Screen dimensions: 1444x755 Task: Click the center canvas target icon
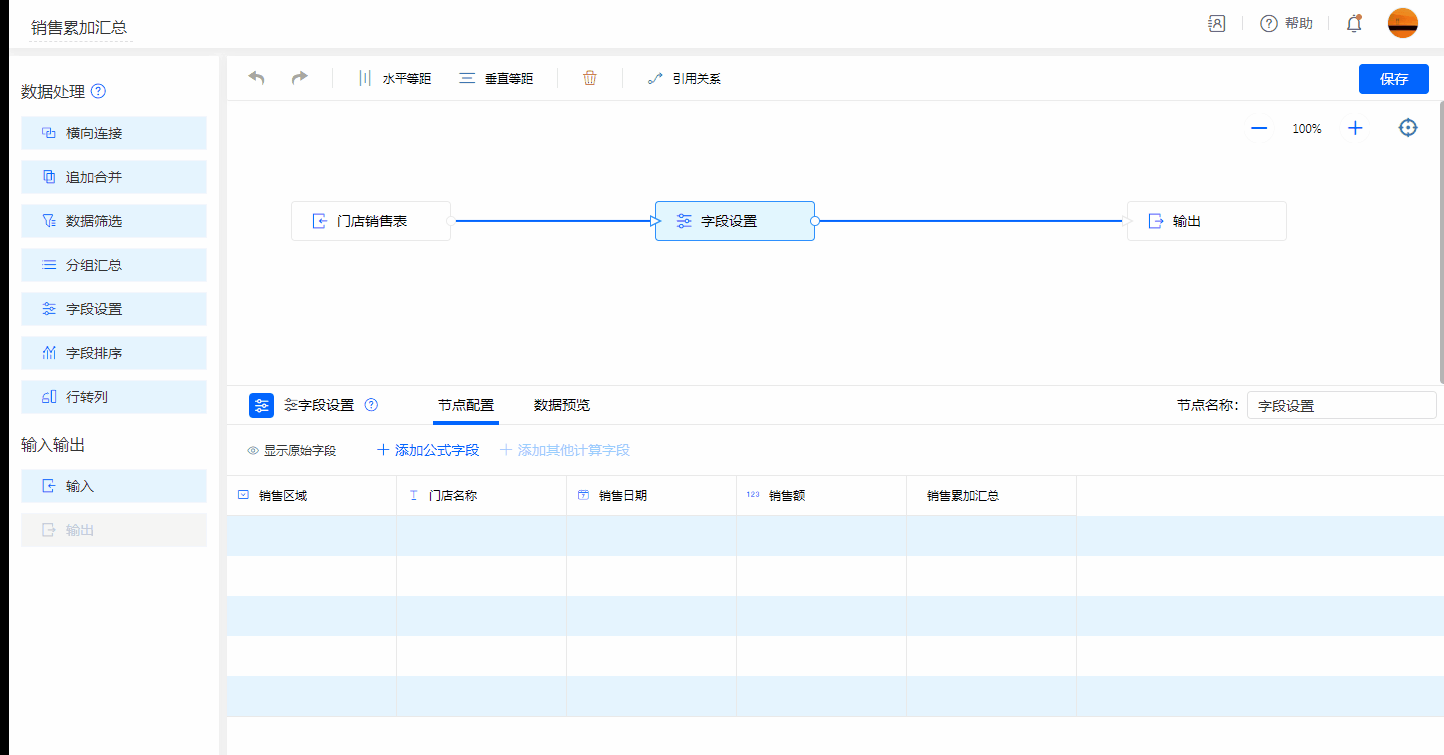[x=1408, y=128]
